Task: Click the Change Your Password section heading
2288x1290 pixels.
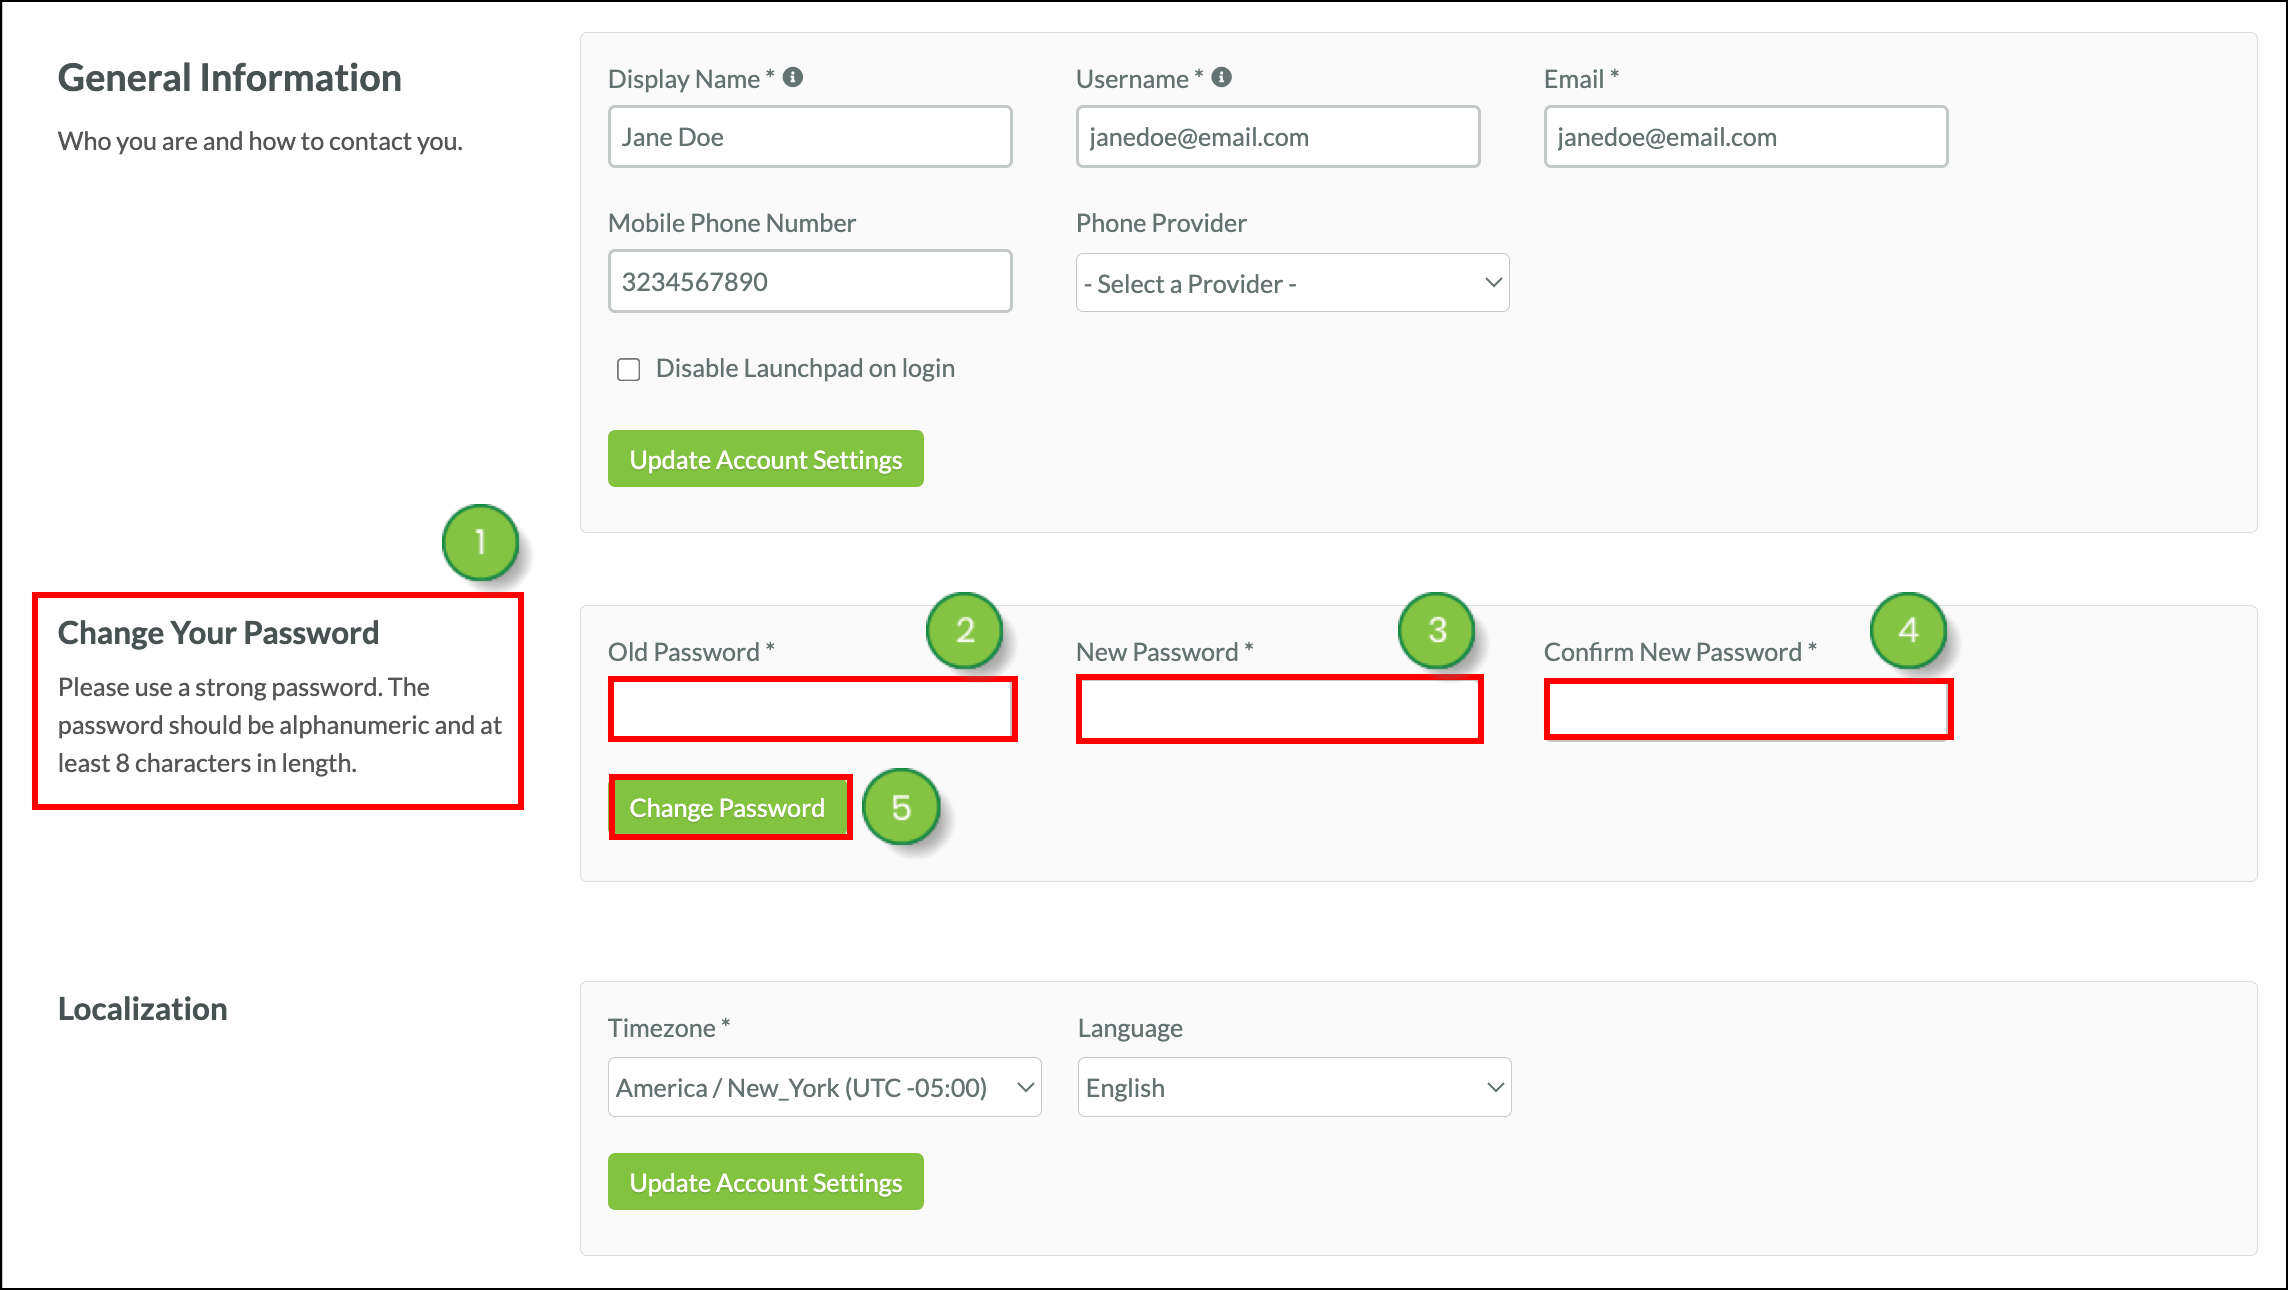Action: (219, 632)
